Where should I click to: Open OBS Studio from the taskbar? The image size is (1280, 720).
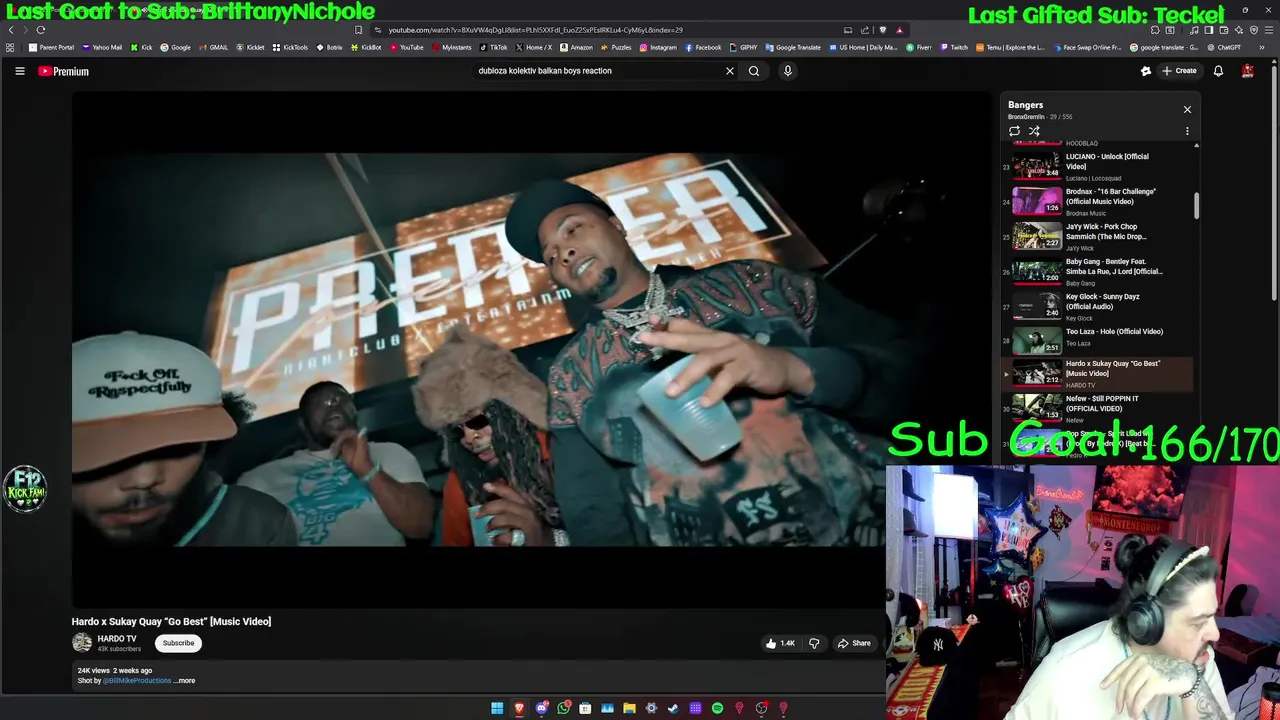click(x=761, y=708)
